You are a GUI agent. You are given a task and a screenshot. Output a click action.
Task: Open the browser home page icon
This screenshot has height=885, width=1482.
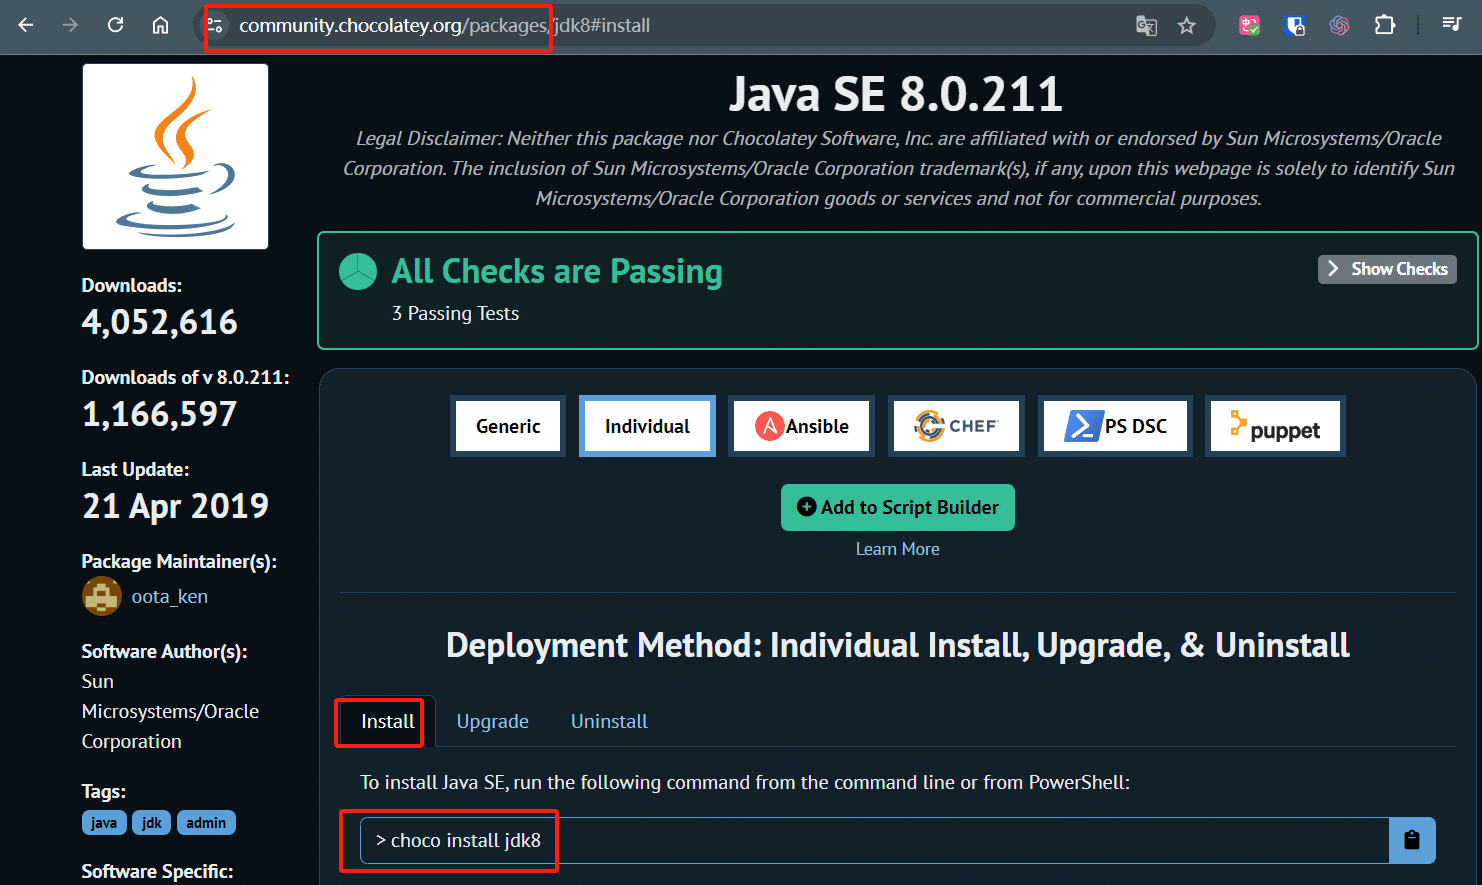160,25
